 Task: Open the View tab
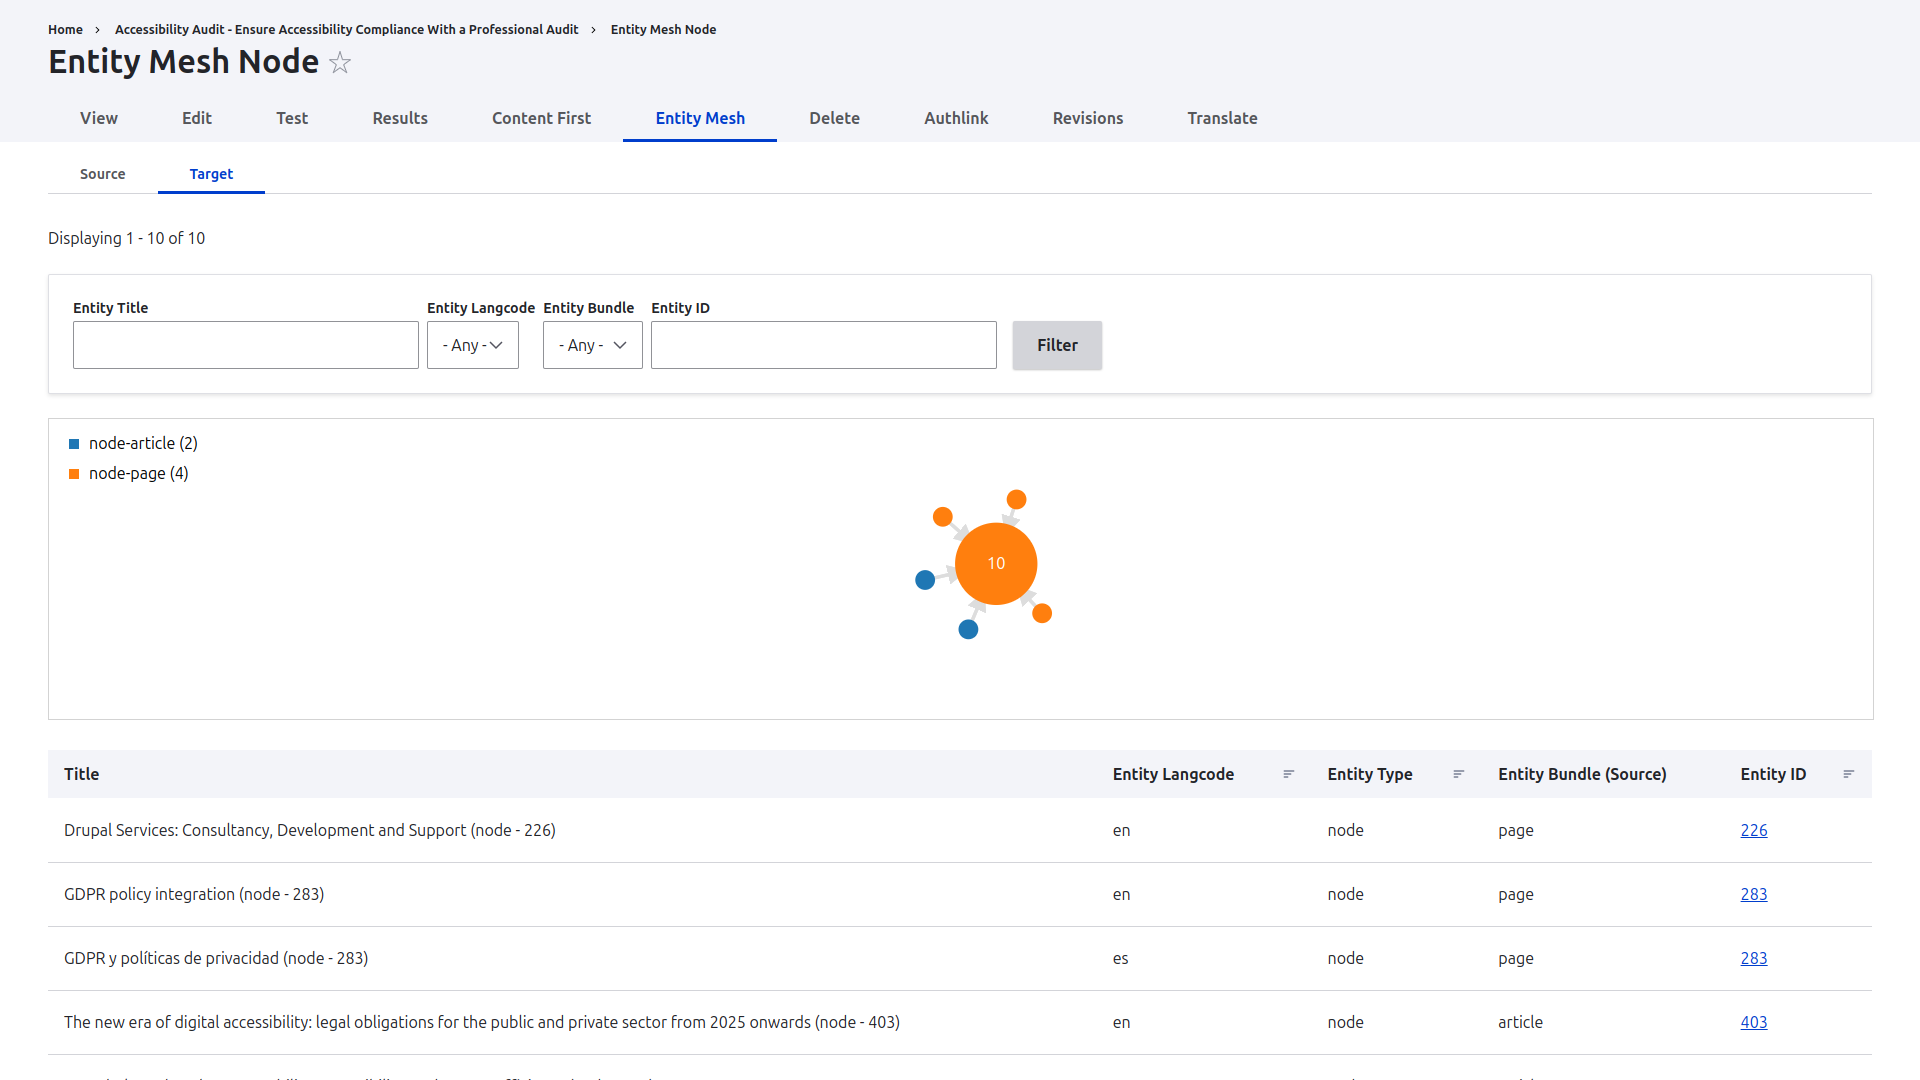pos(99,118)
